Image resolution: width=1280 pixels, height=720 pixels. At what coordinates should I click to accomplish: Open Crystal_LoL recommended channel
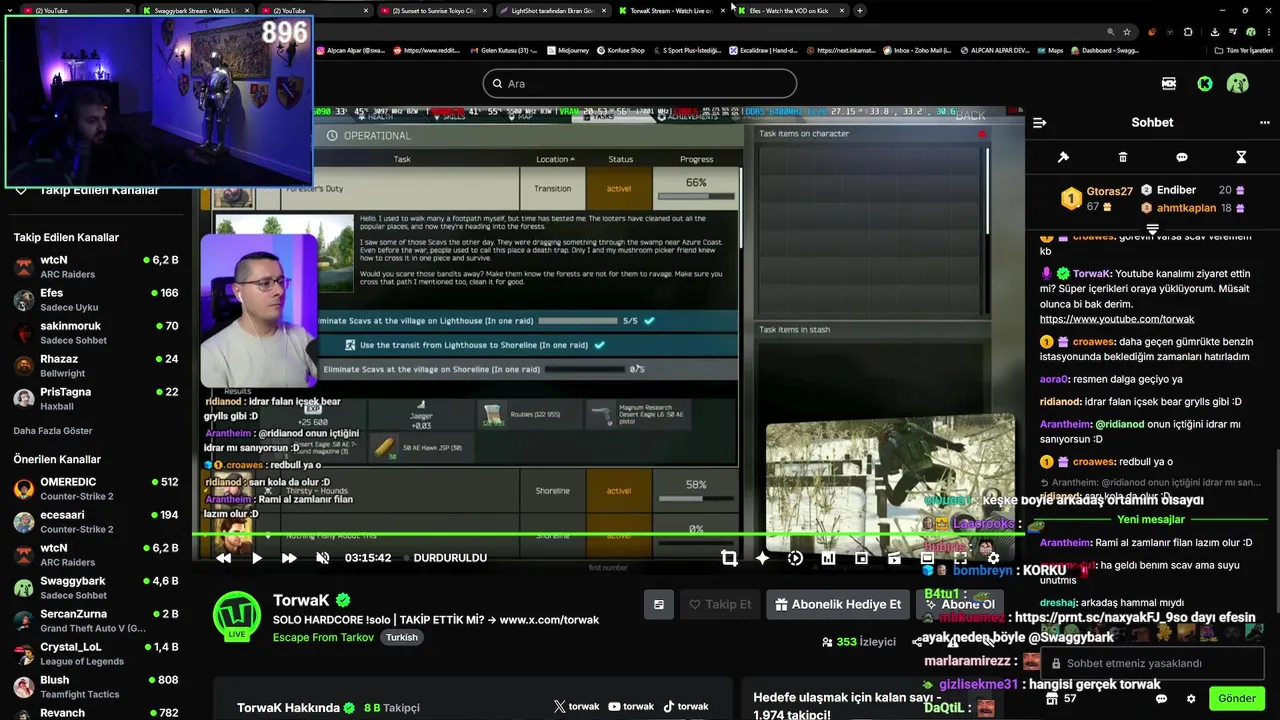pos(96,654)
